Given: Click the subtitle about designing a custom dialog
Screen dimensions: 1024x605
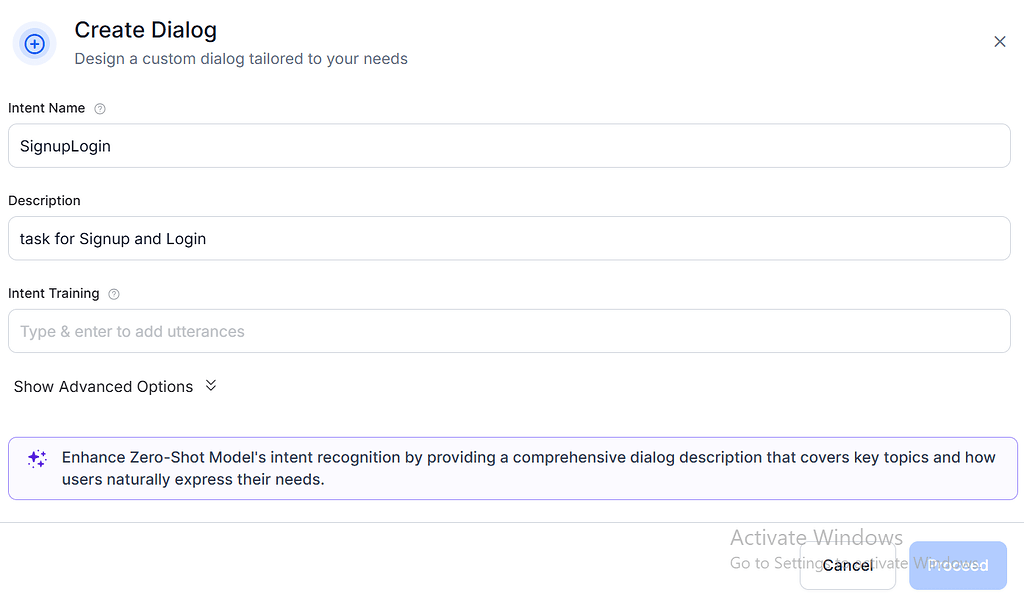Looking at the screenshot, I should (241, 59).
